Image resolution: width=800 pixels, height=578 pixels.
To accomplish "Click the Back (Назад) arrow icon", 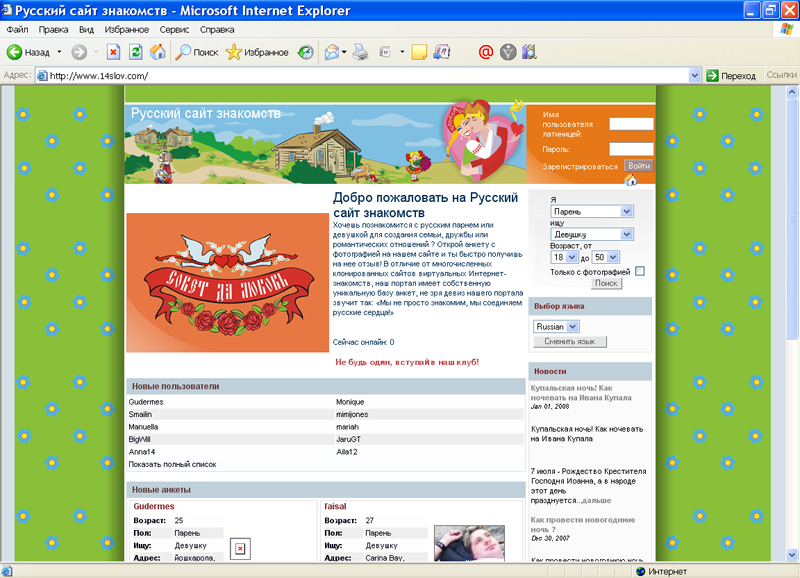I will point(14,52).
